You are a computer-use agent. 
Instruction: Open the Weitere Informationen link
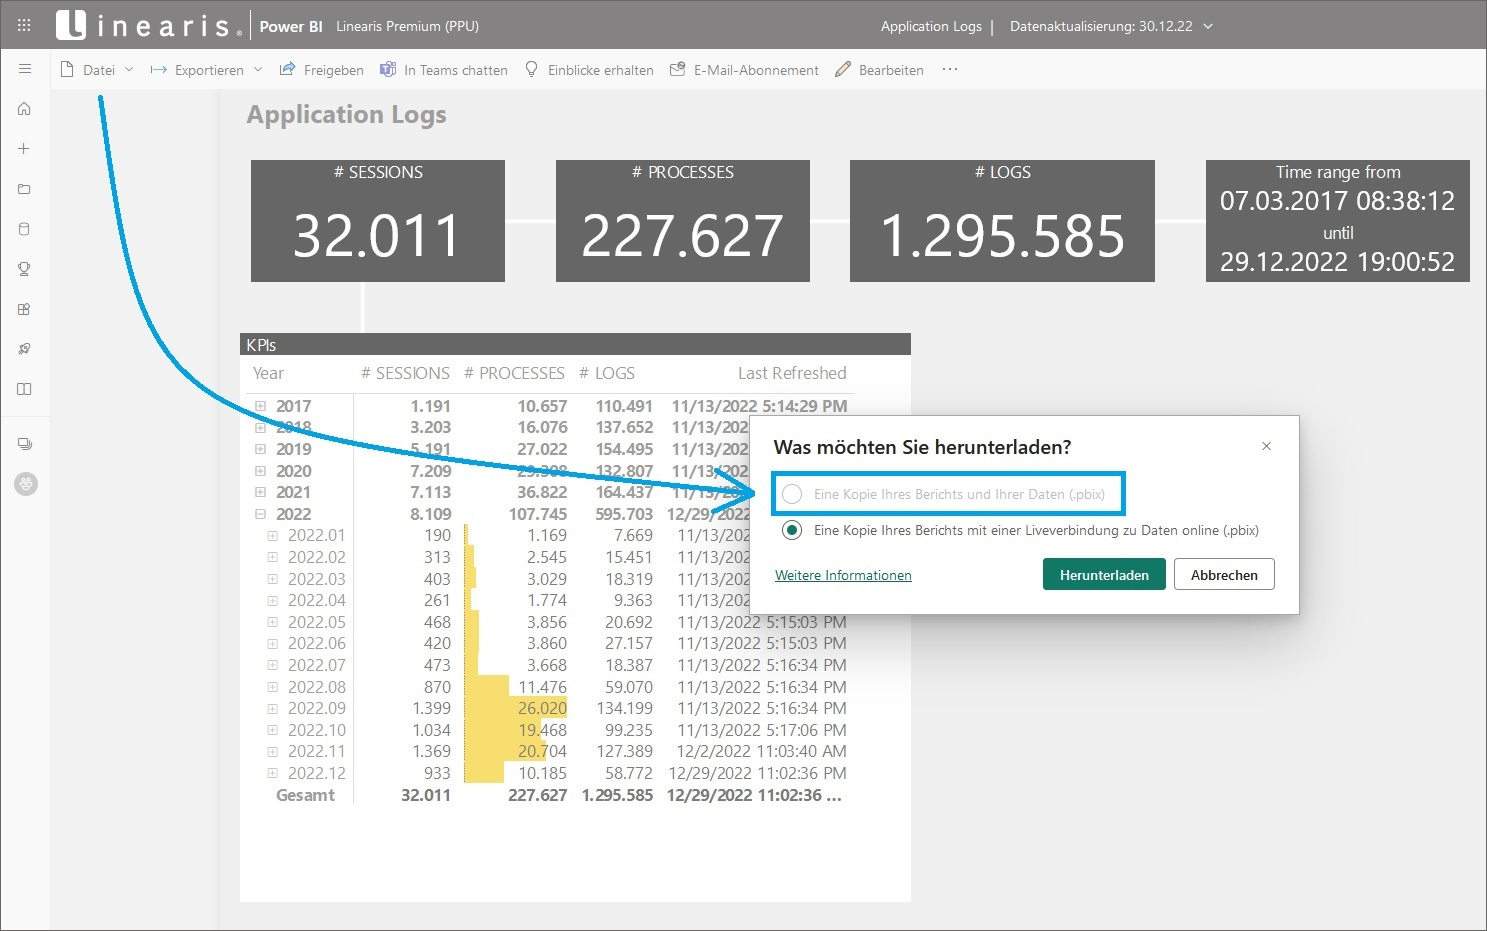842,575
